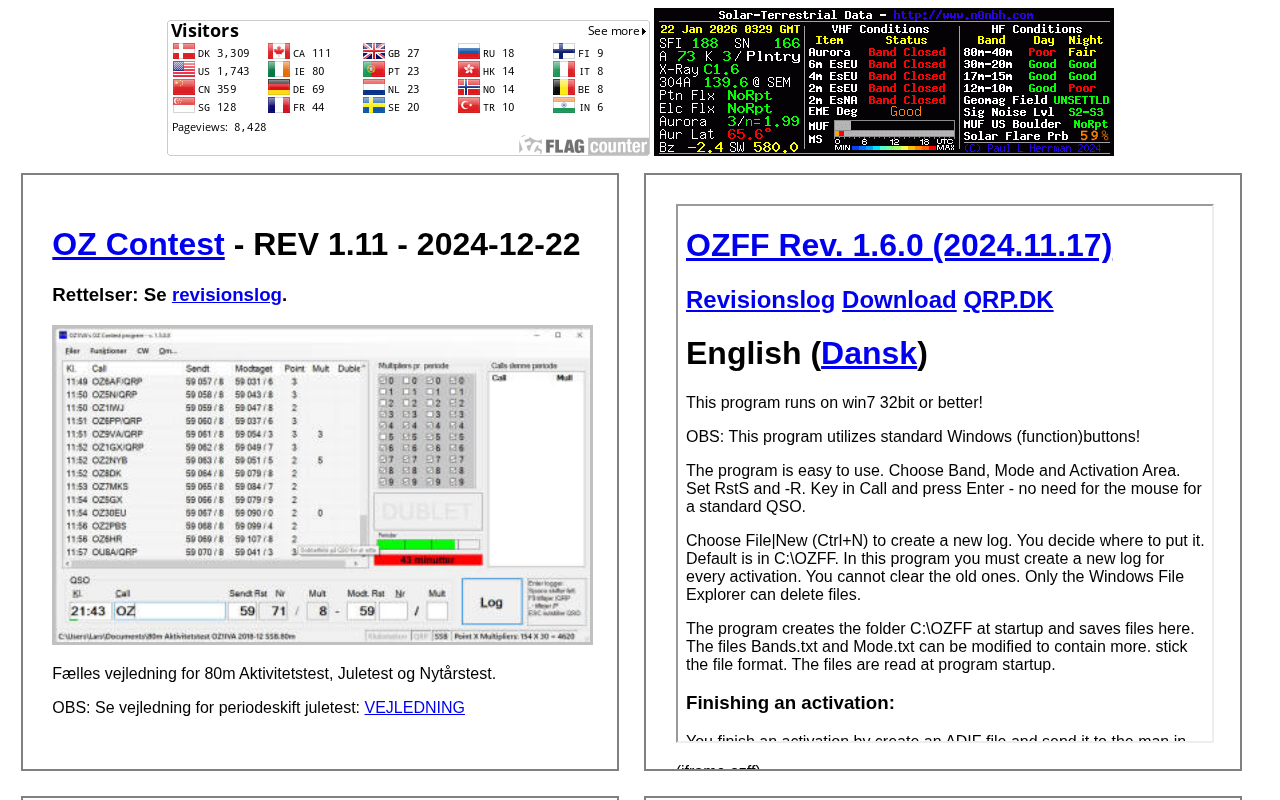Click the Finland flag icon

[564, 52]
